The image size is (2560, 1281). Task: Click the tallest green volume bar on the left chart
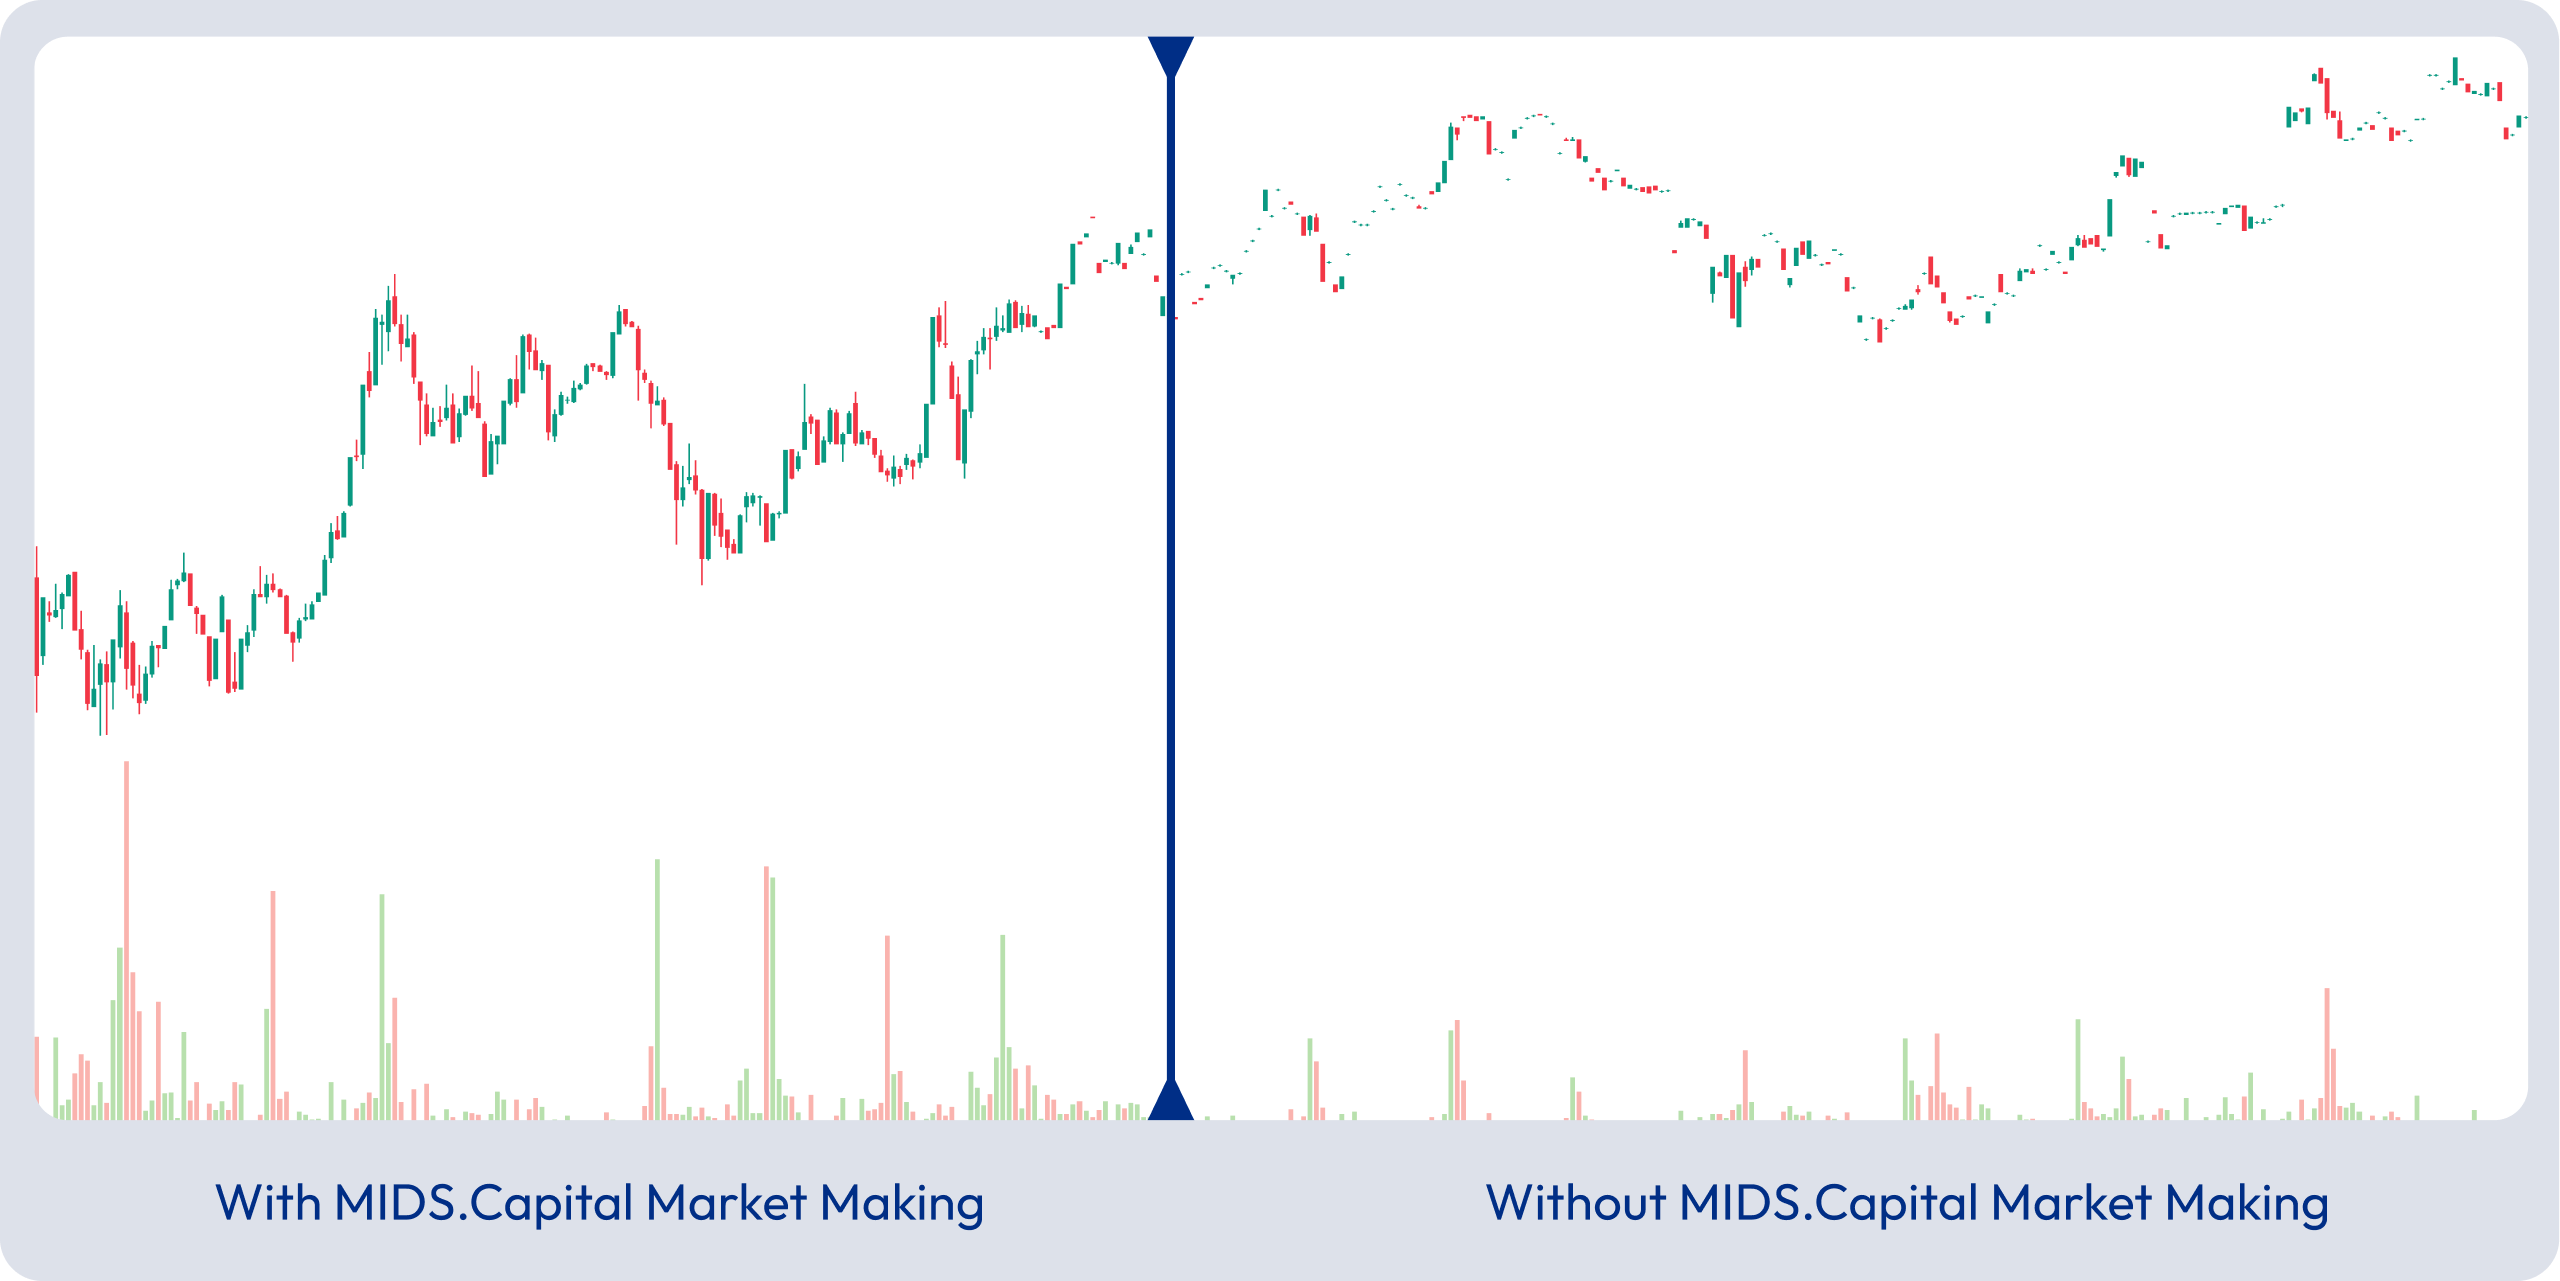(x=657, y=988)
